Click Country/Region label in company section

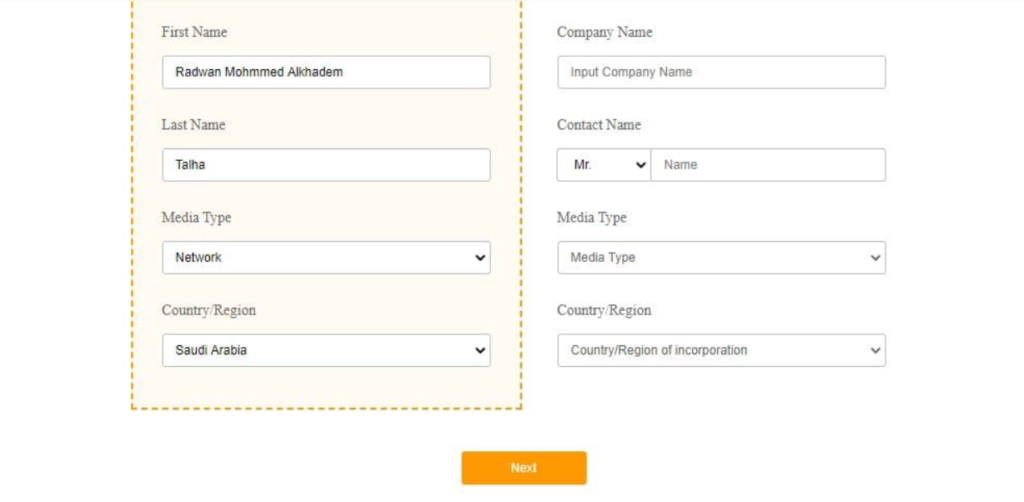(x=603, y=311)
